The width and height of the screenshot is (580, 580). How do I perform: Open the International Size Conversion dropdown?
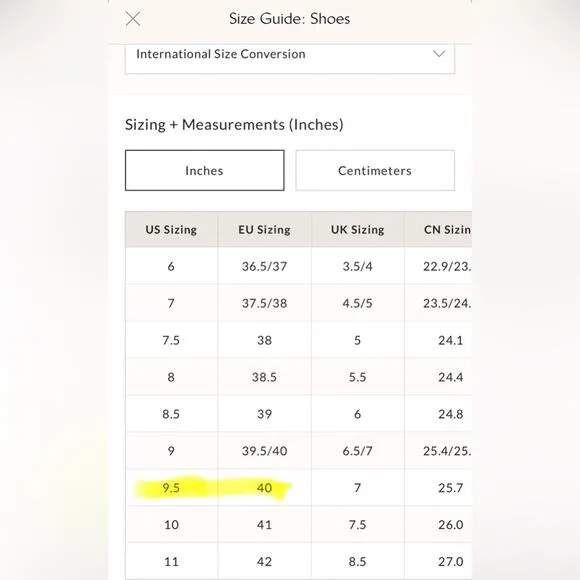click(290, 58)
